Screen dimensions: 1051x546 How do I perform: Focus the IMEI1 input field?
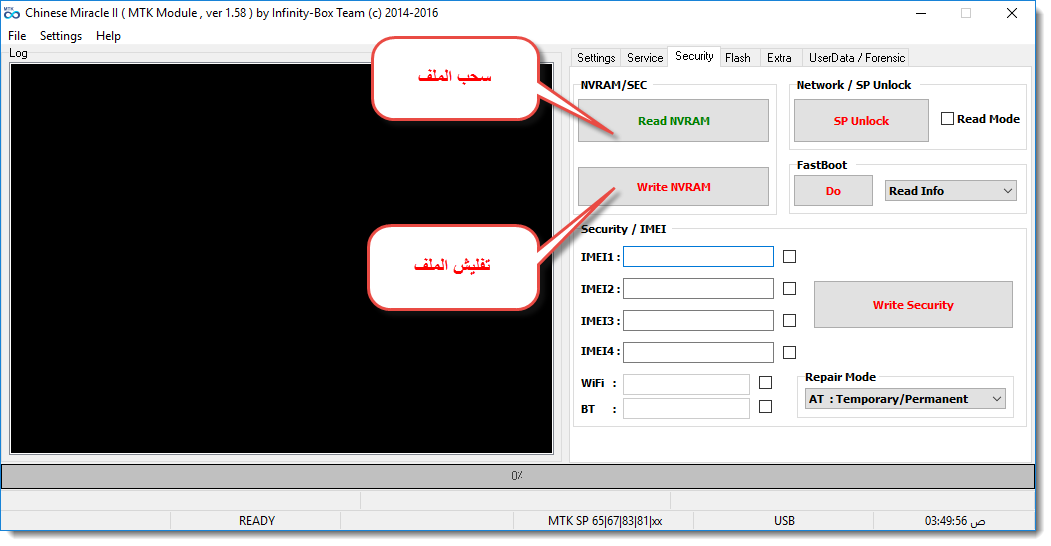tap(698, 257)
